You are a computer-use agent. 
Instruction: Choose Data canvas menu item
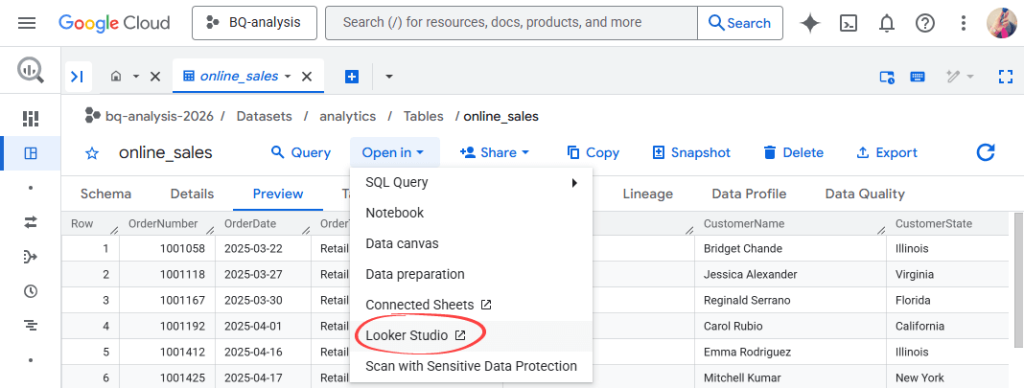click(471, 244)
